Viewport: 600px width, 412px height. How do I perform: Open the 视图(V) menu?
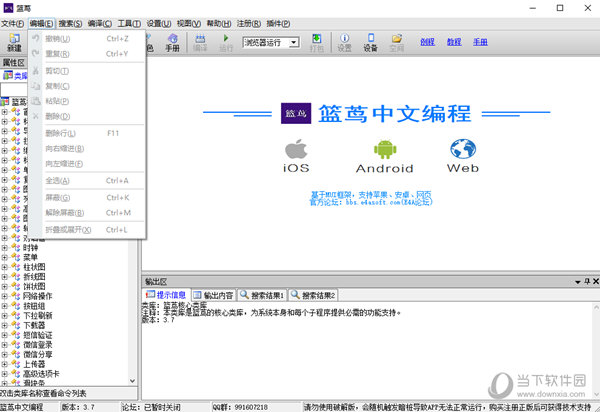click(189, 24)
